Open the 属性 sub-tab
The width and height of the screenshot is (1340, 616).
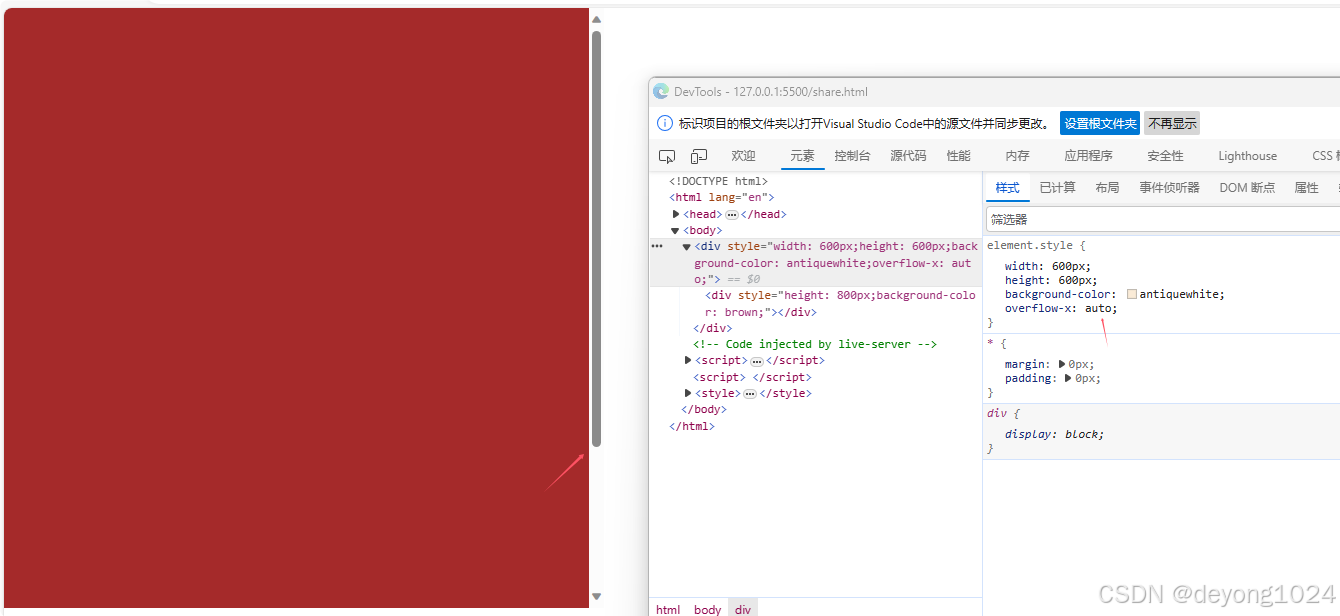[x=1306, y=188]
